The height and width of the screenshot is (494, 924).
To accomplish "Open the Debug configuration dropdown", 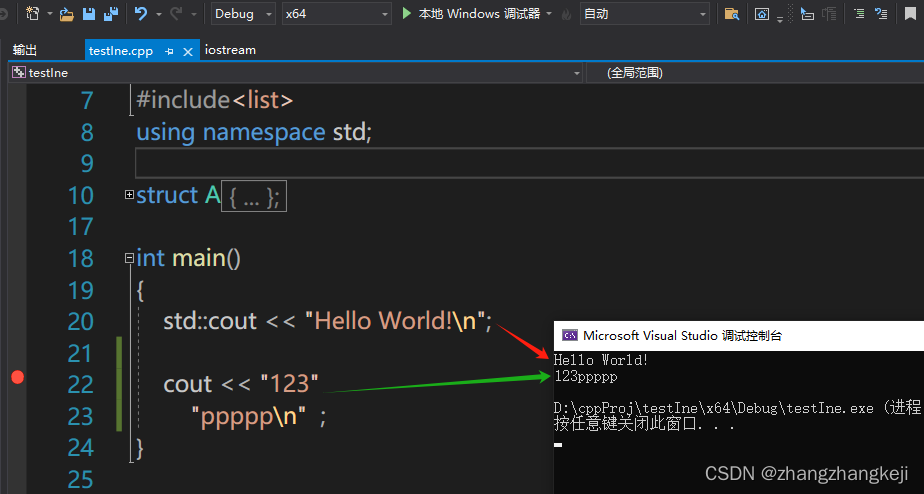I will [x=243, y=14].
